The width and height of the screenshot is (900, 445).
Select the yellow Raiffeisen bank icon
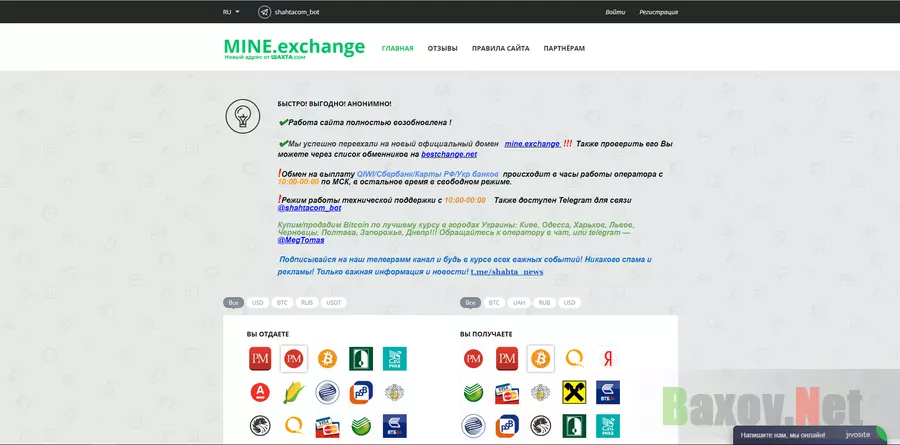click(574, 393)
